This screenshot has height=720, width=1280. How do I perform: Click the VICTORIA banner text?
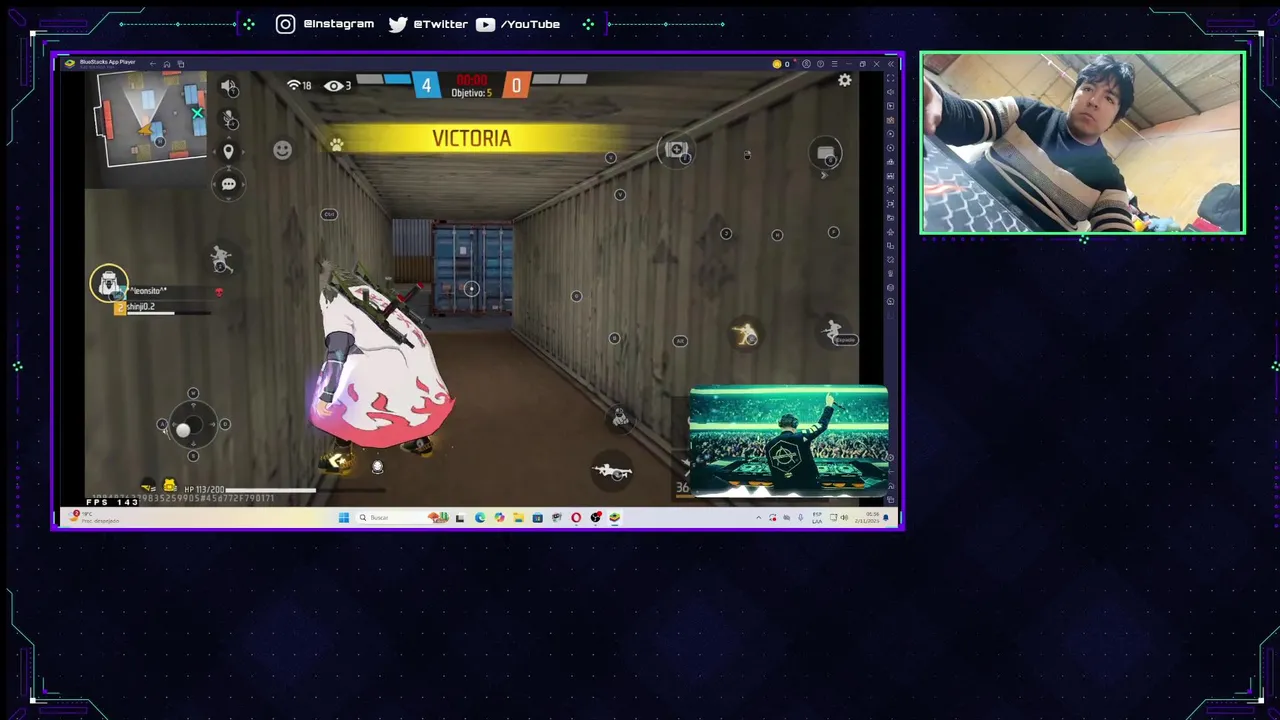point(471,139)
